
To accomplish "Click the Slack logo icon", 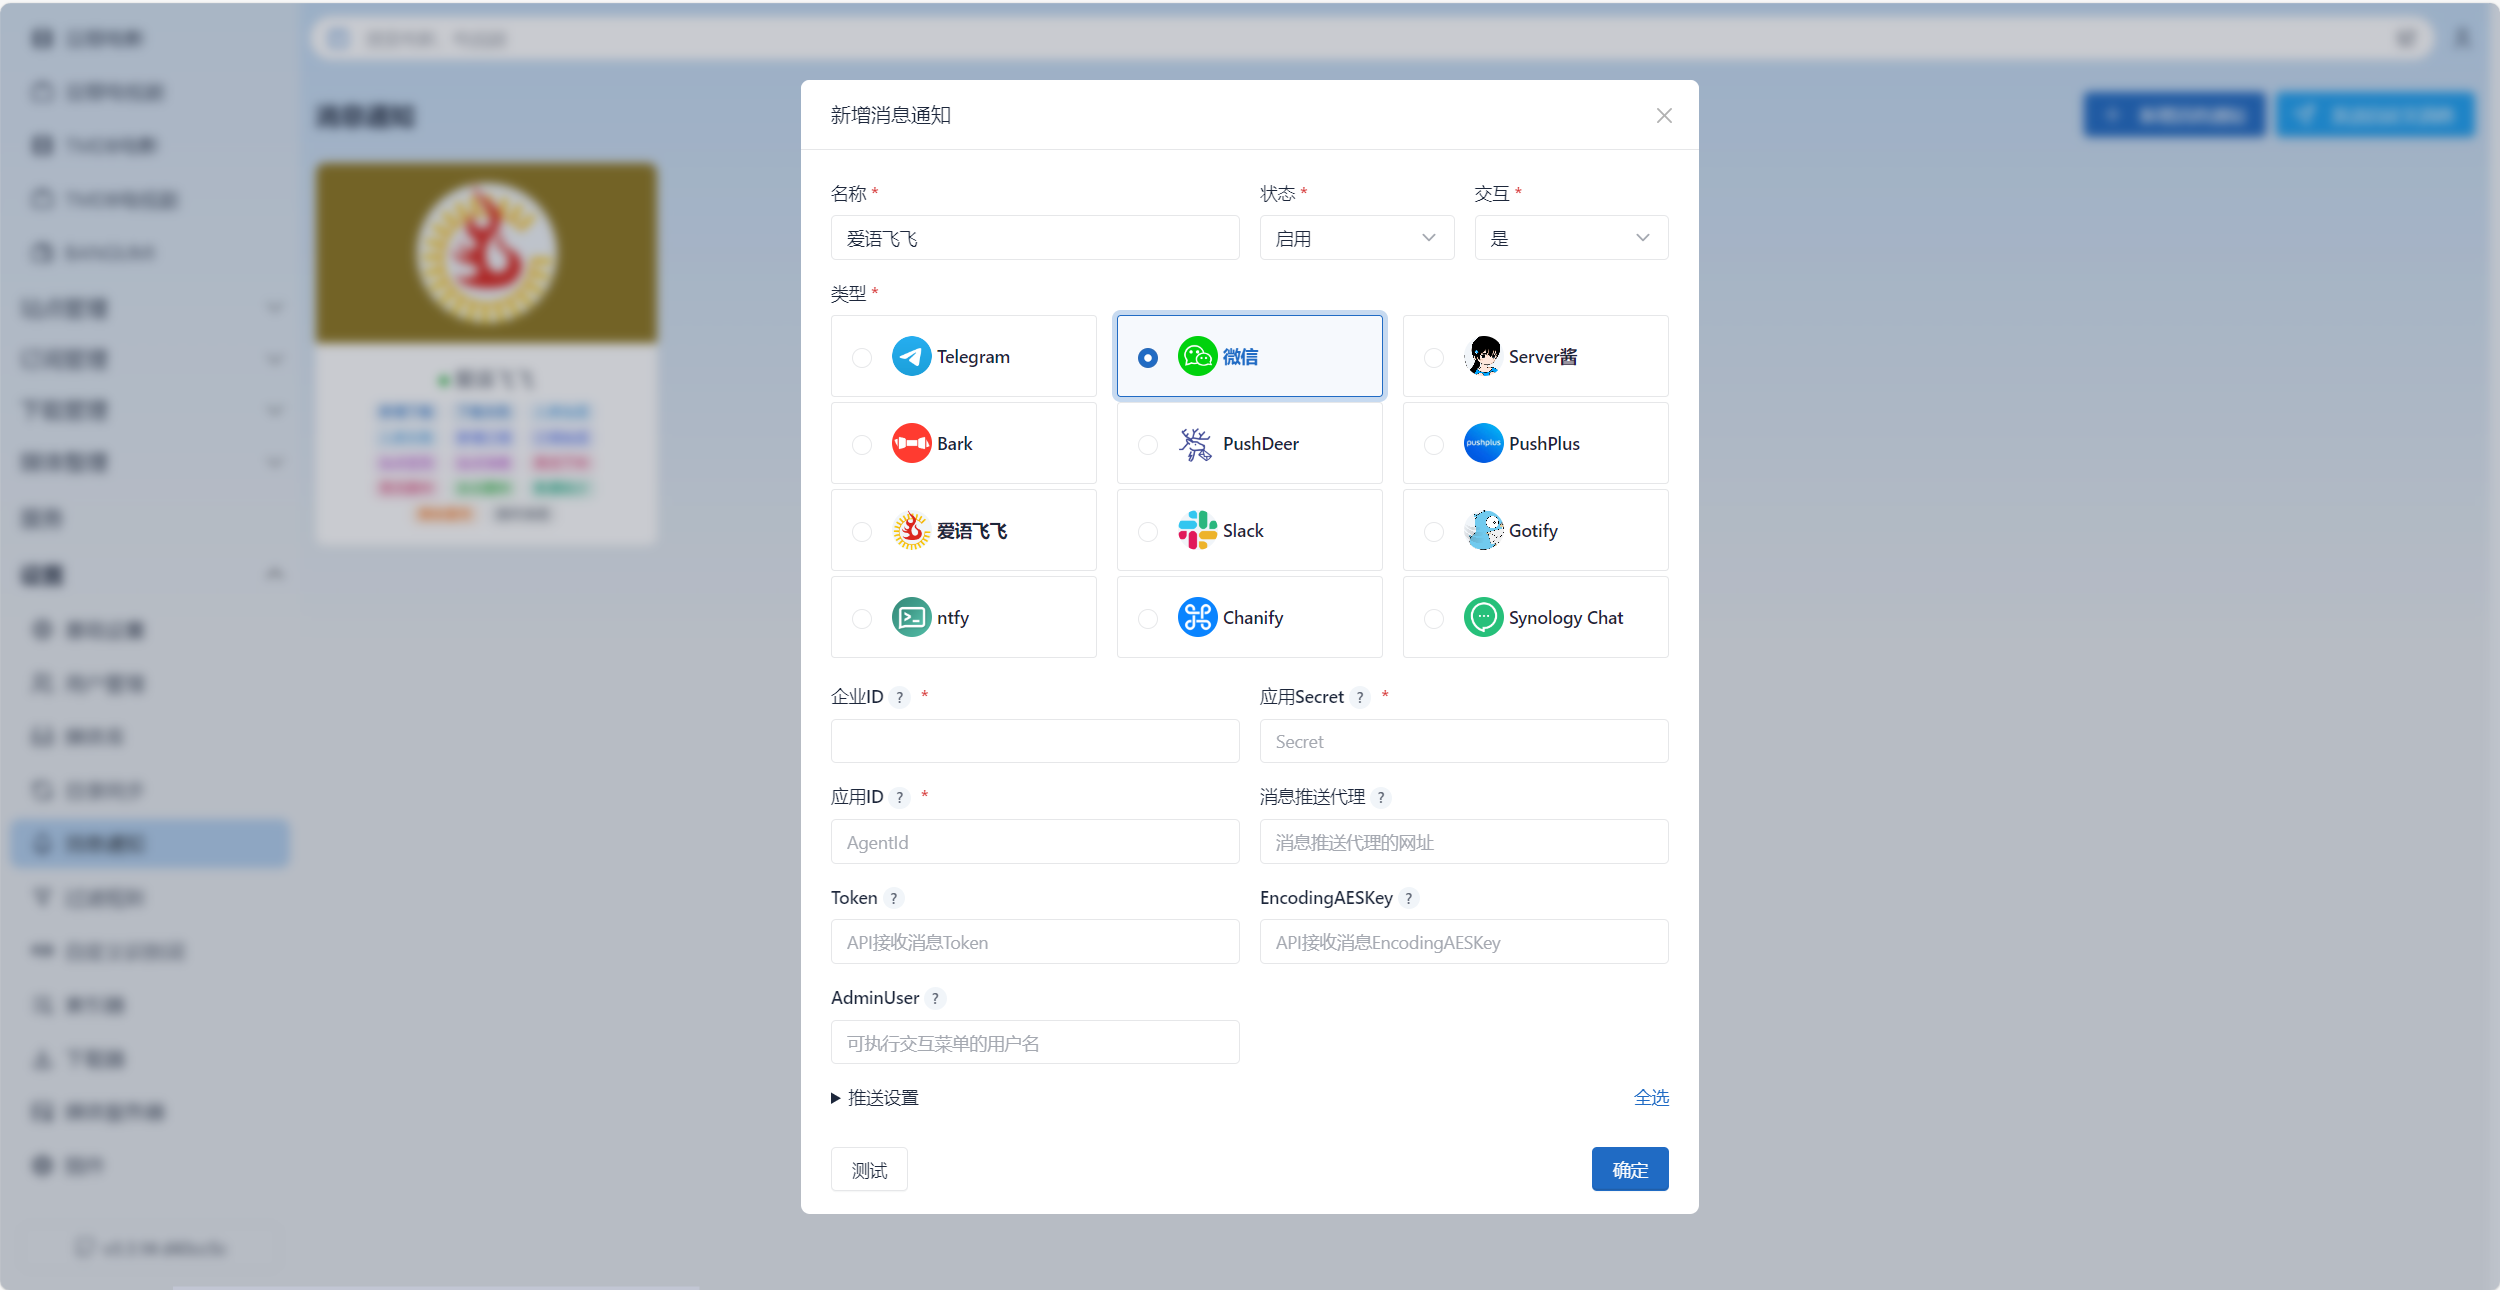I will coord(1196,531).
